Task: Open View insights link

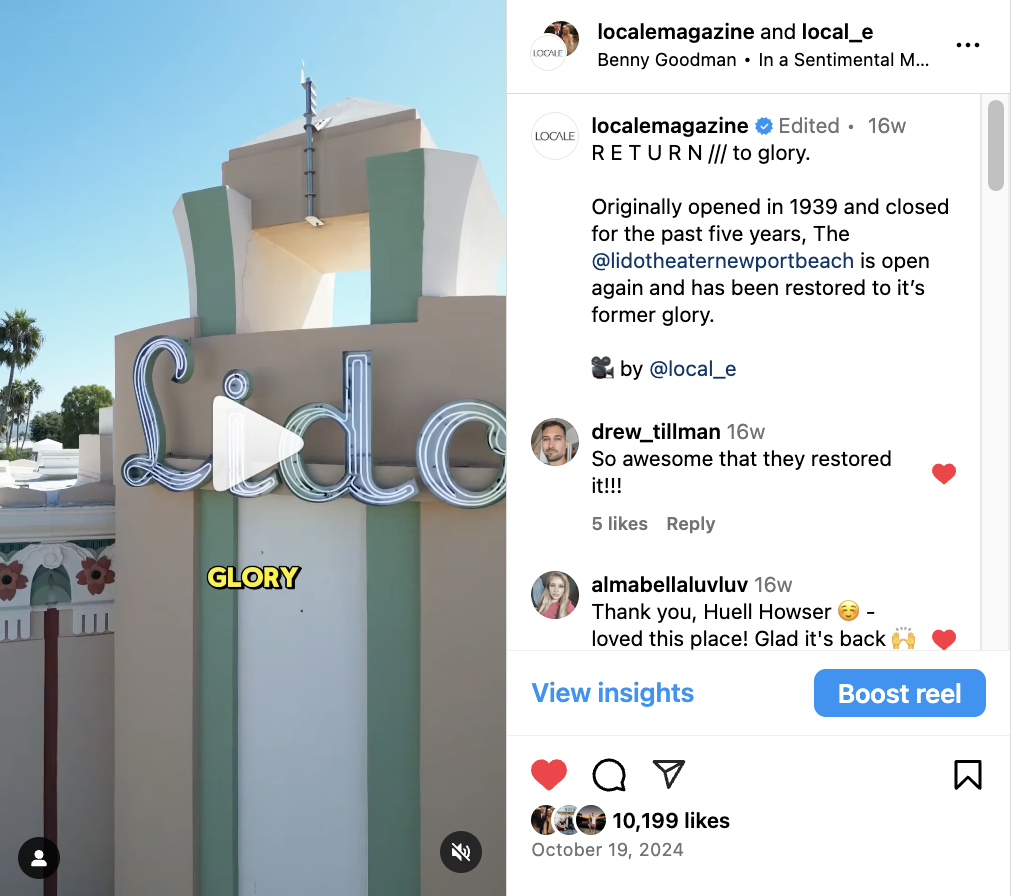Action: pyautogui.click(x=612, y=693)
